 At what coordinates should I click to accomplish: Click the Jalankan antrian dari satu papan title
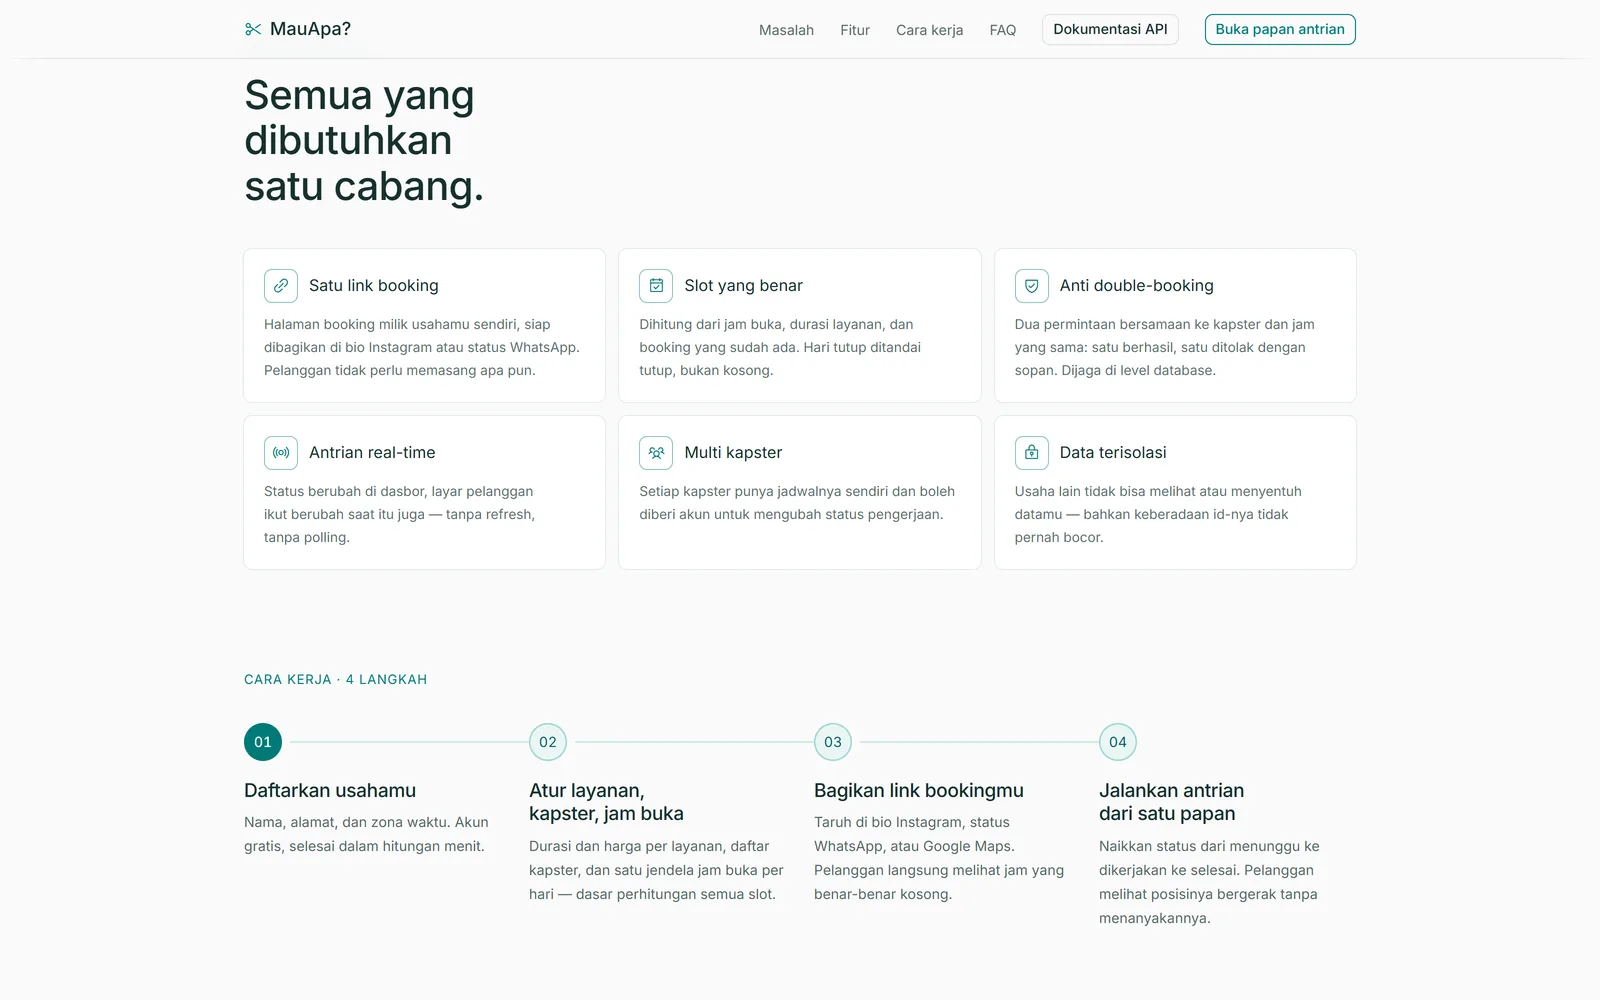1171,802
